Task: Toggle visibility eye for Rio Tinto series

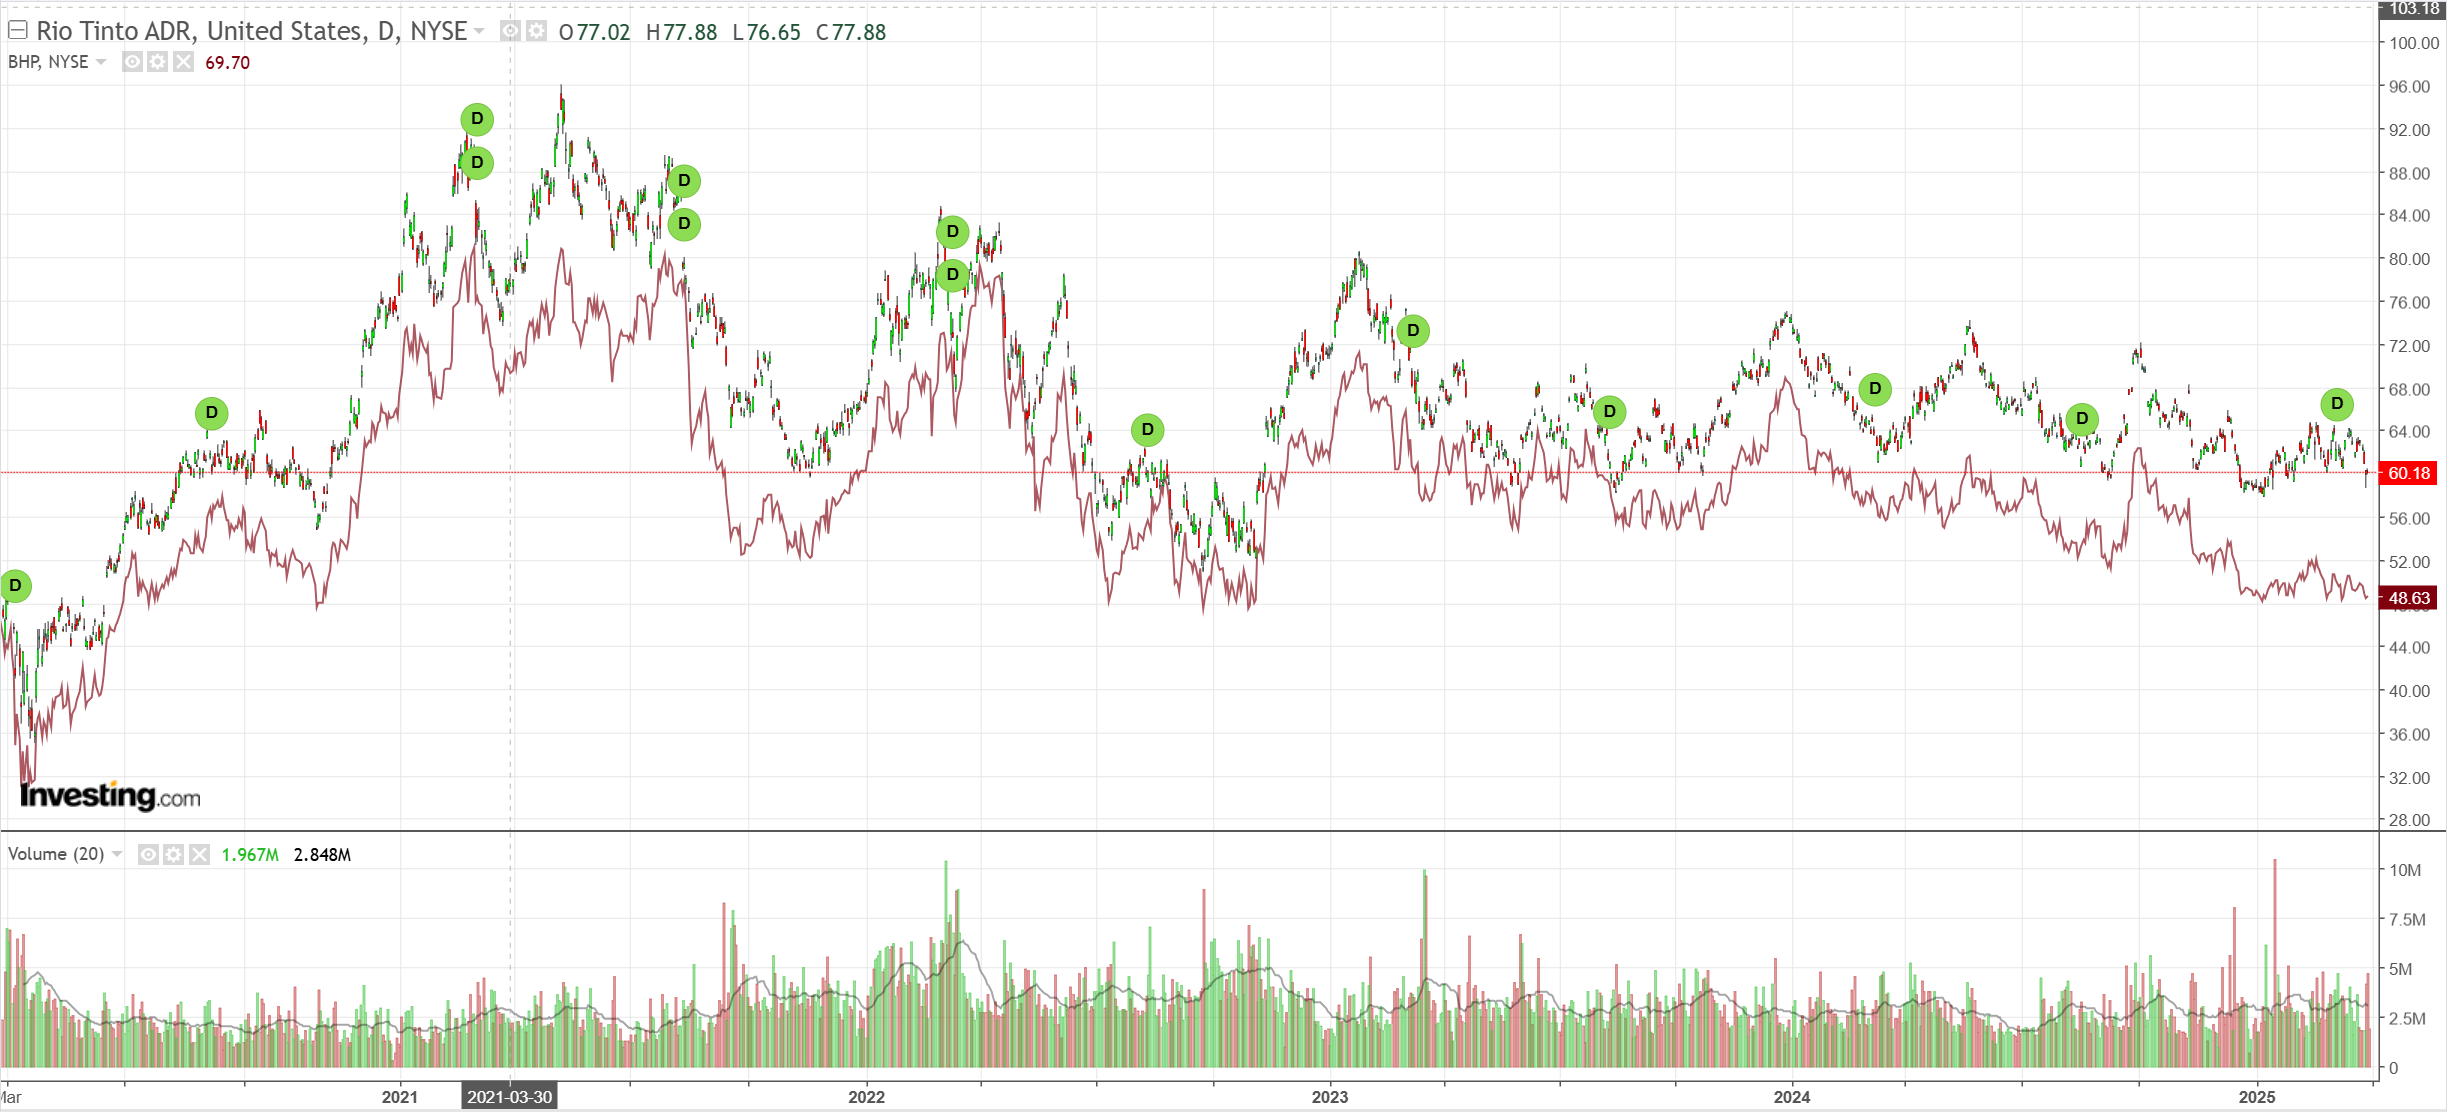Action: click(510, 32)
